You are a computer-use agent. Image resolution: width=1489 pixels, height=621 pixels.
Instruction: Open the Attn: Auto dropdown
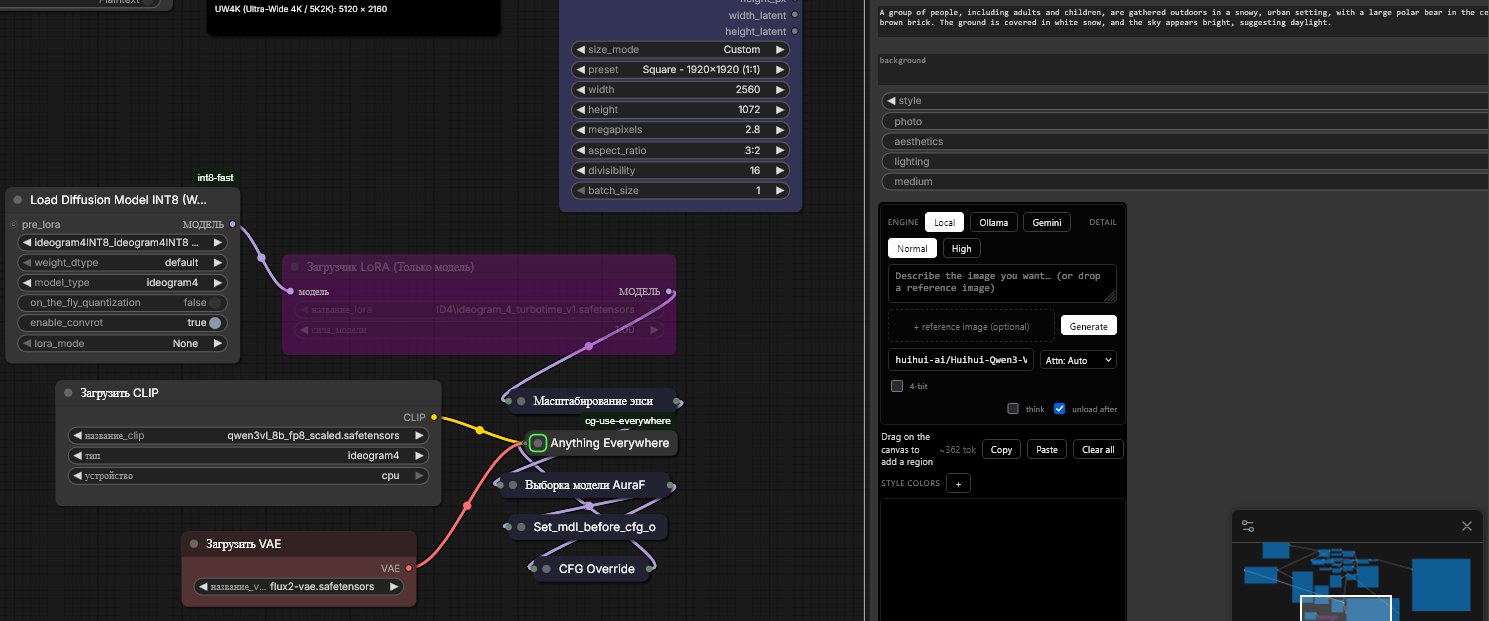(1078, 360)
